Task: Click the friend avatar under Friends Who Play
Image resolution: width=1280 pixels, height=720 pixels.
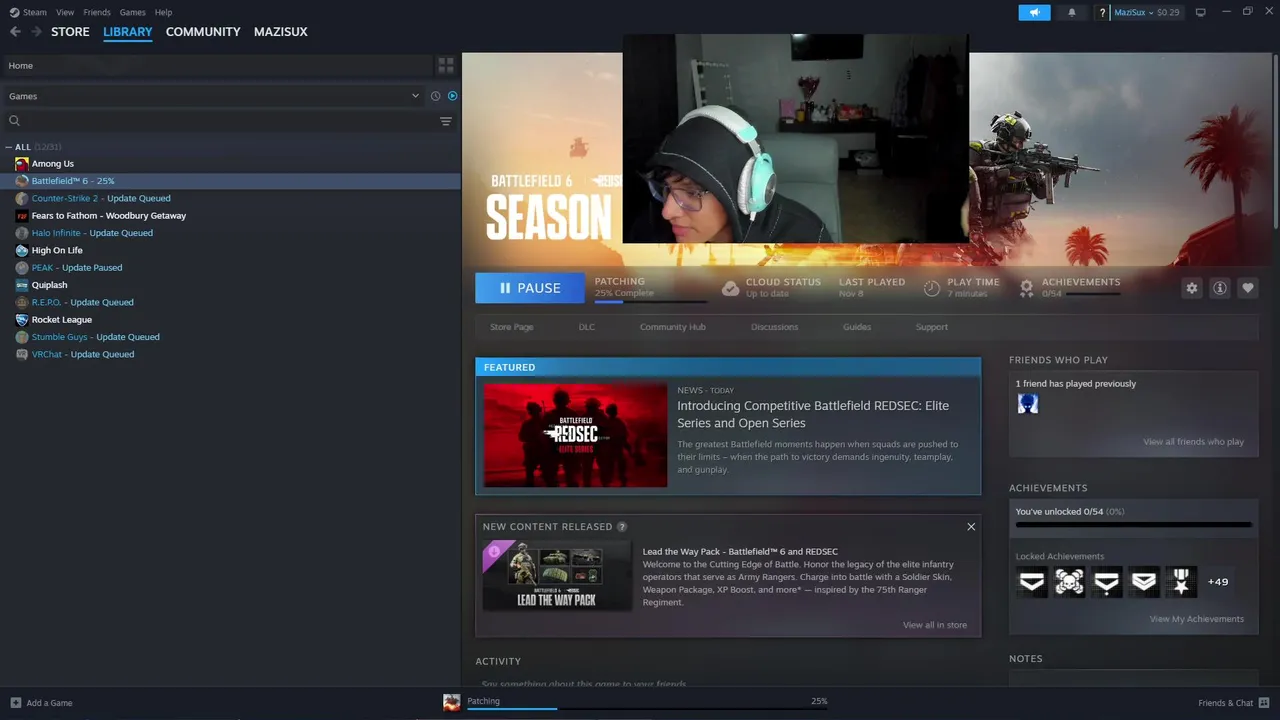Action: [x=1027, y=404]
